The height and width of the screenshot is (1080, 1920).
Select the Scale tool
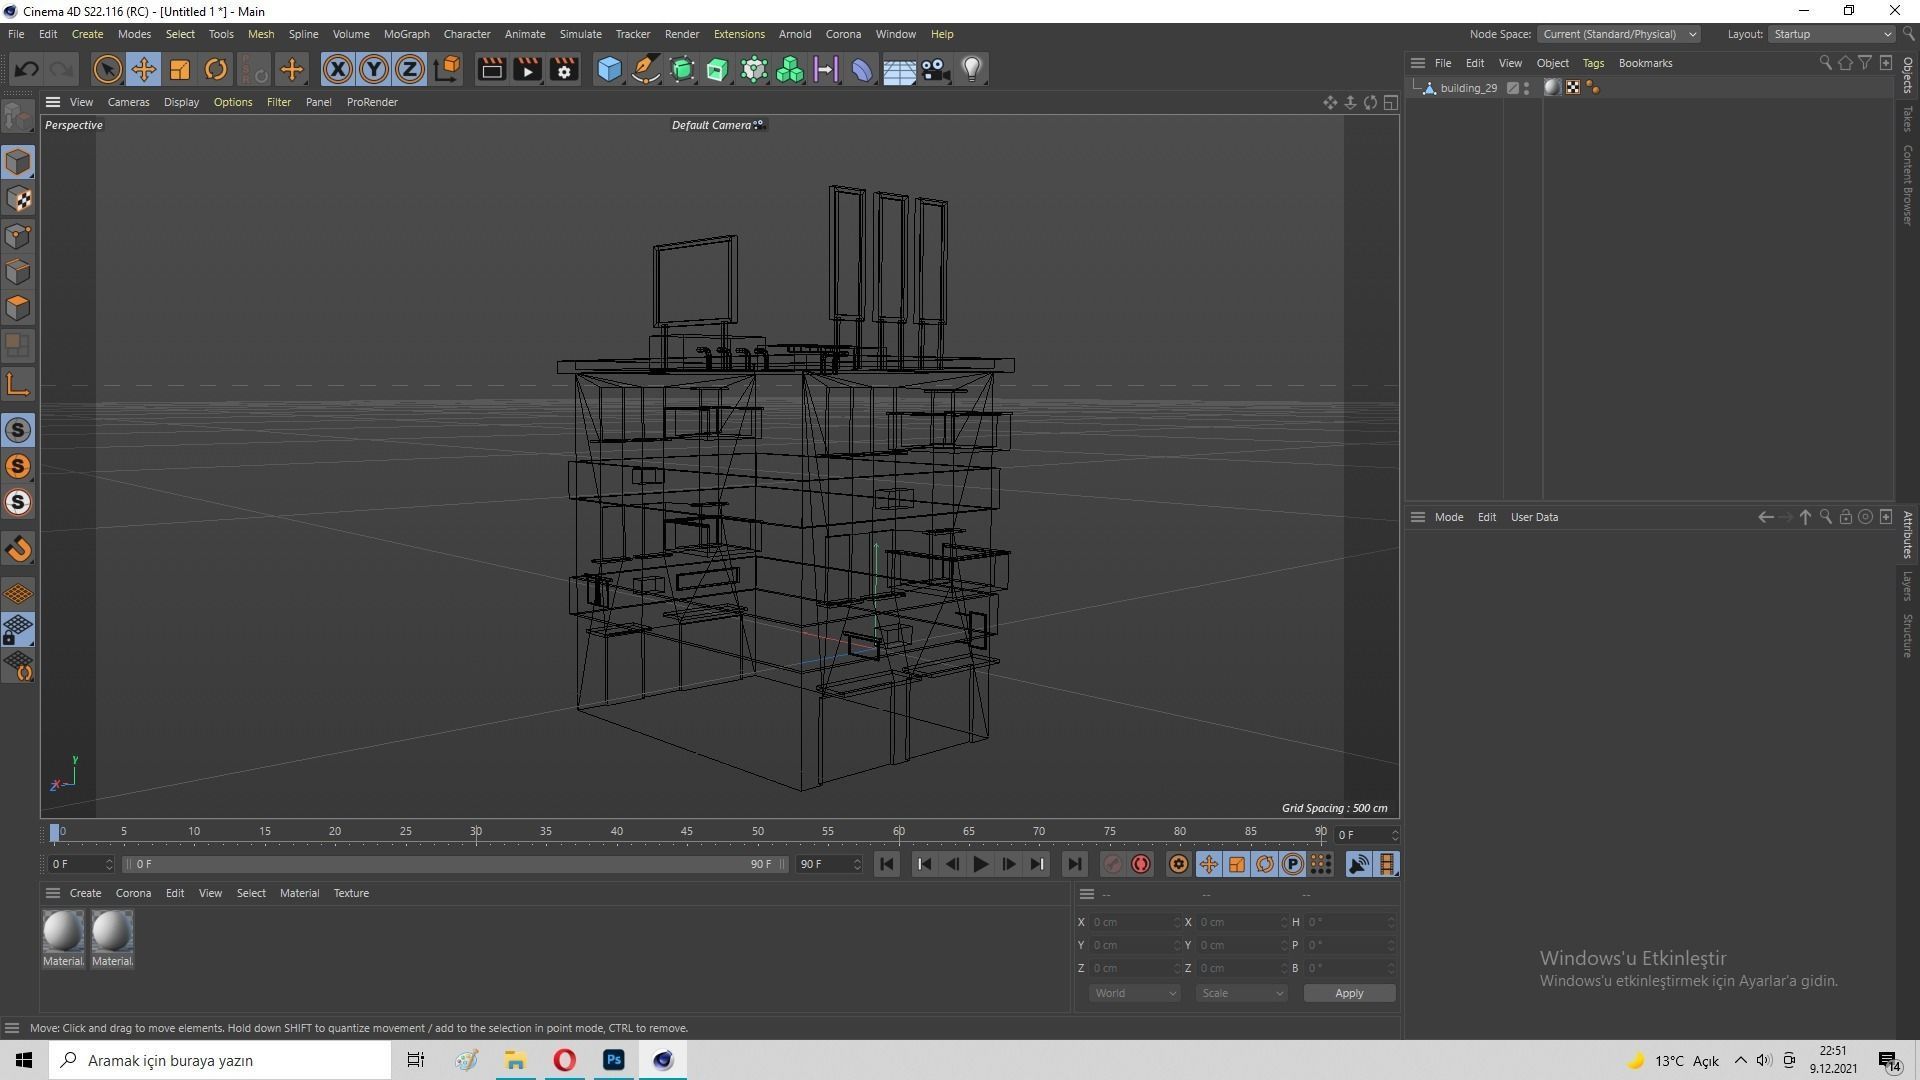(x=180, y=69)
